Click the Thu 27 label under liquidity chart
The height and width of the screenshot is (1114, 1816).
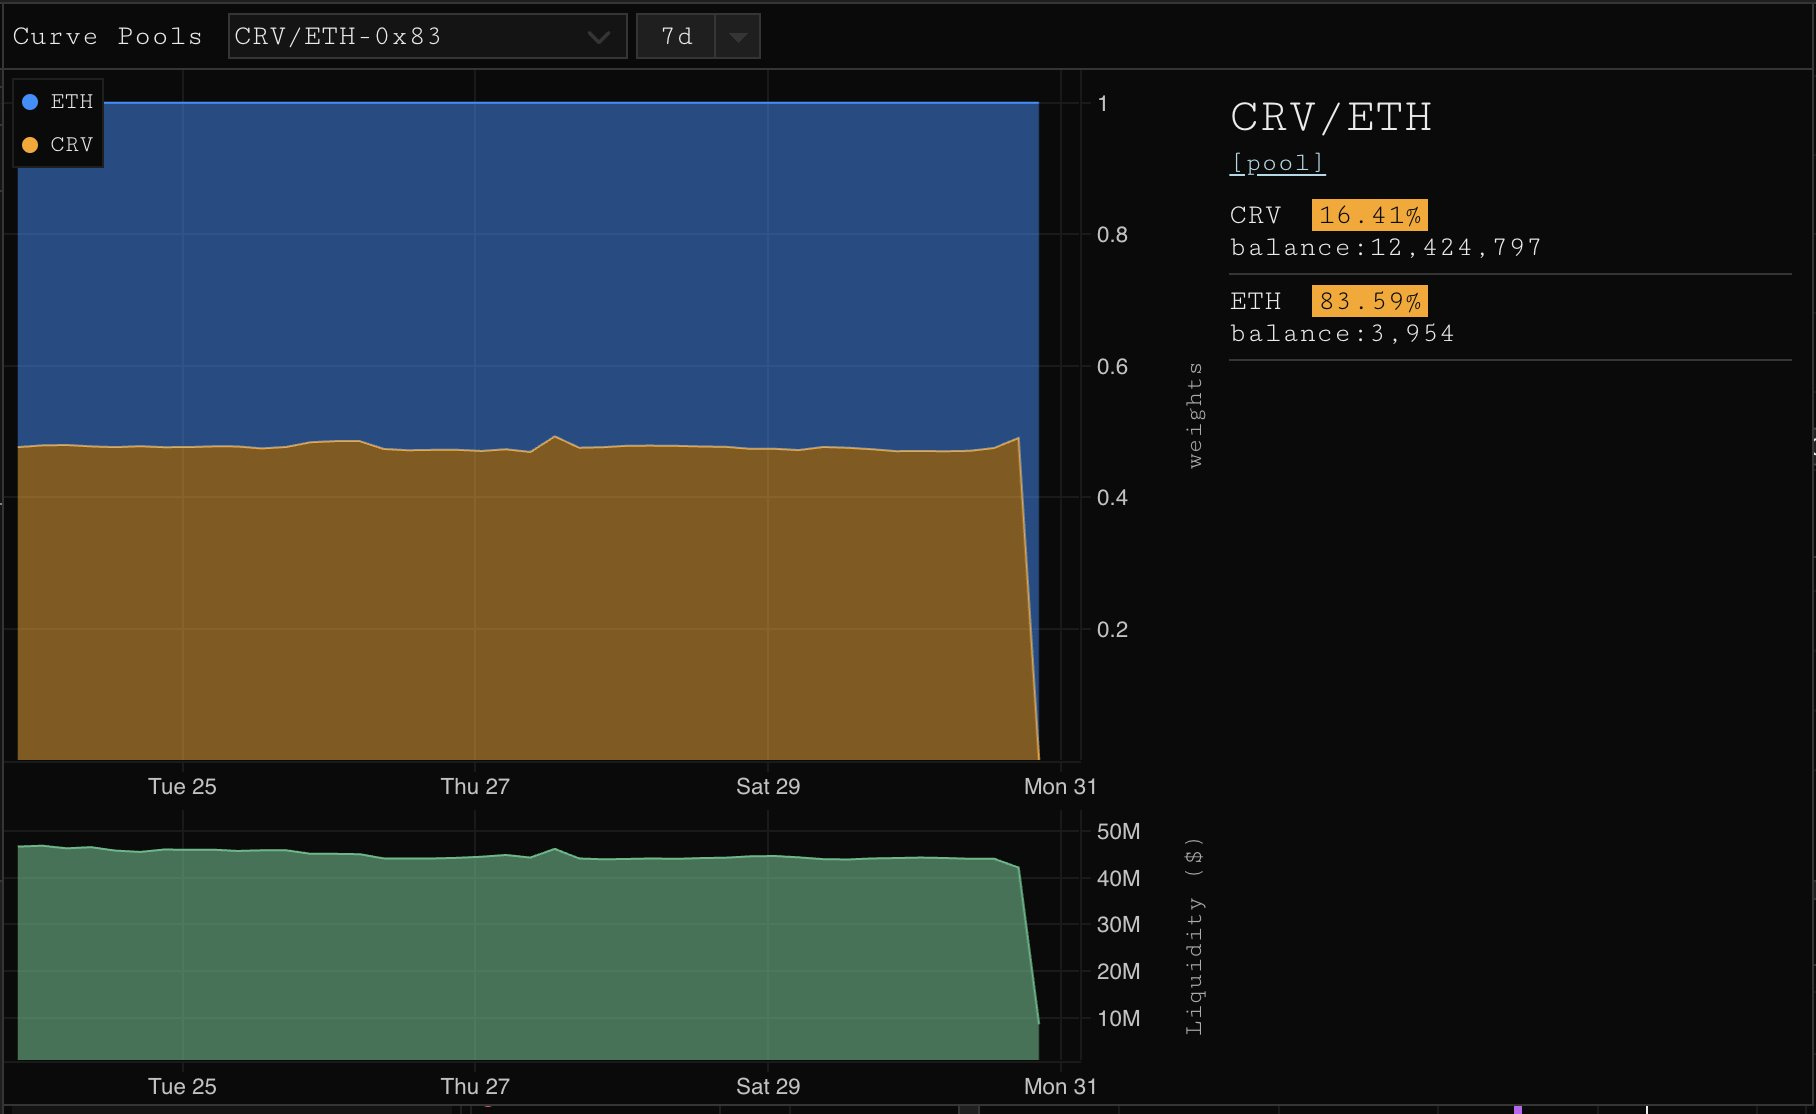475,1087
